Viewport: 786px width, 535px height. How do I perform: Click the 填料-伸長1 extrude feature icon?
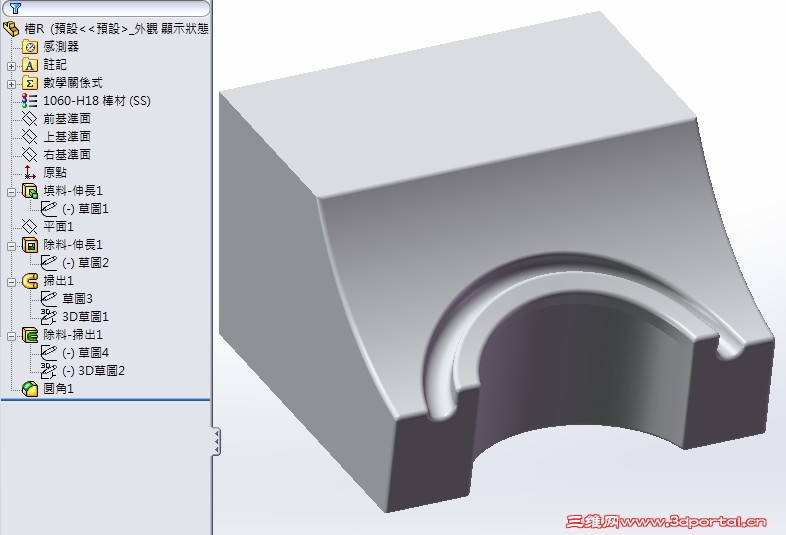30,191
